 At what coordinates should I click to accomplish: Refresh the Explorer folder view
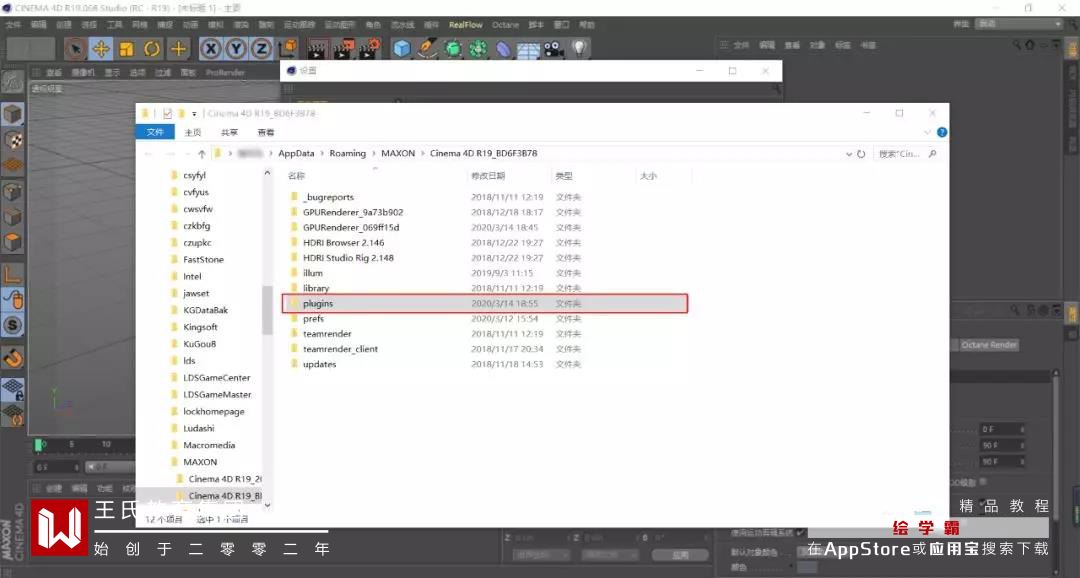click(861, 154)
